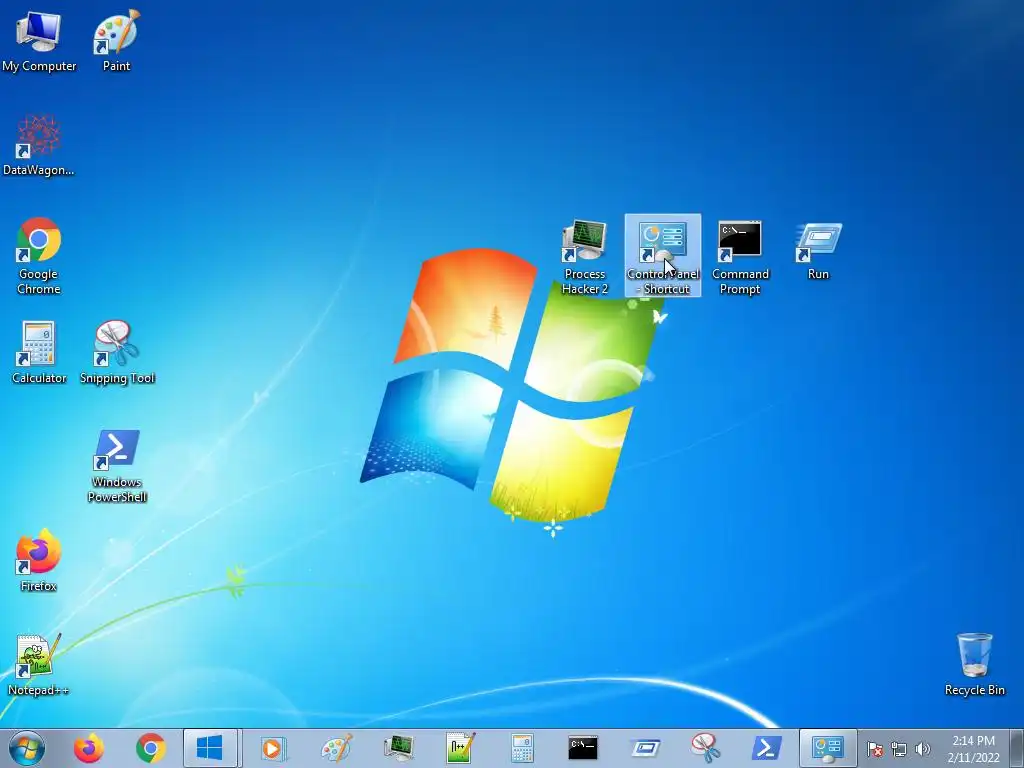Open Windows Media Player from the taskbar

pos(272,748)
